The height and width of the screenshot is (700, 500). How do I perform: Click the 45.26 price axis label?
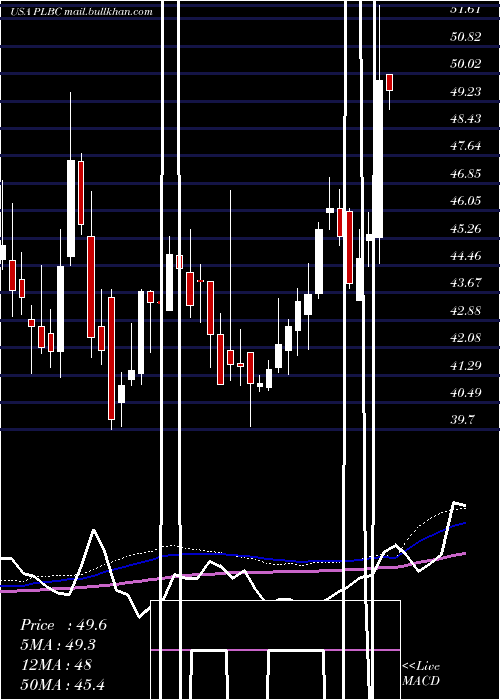(466, 229)
